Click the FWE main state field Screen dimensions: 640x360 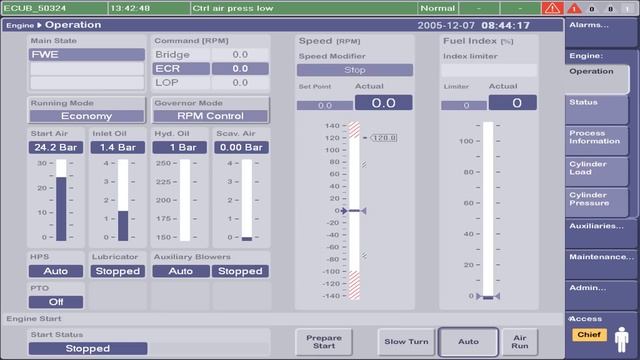coord(87,55)
